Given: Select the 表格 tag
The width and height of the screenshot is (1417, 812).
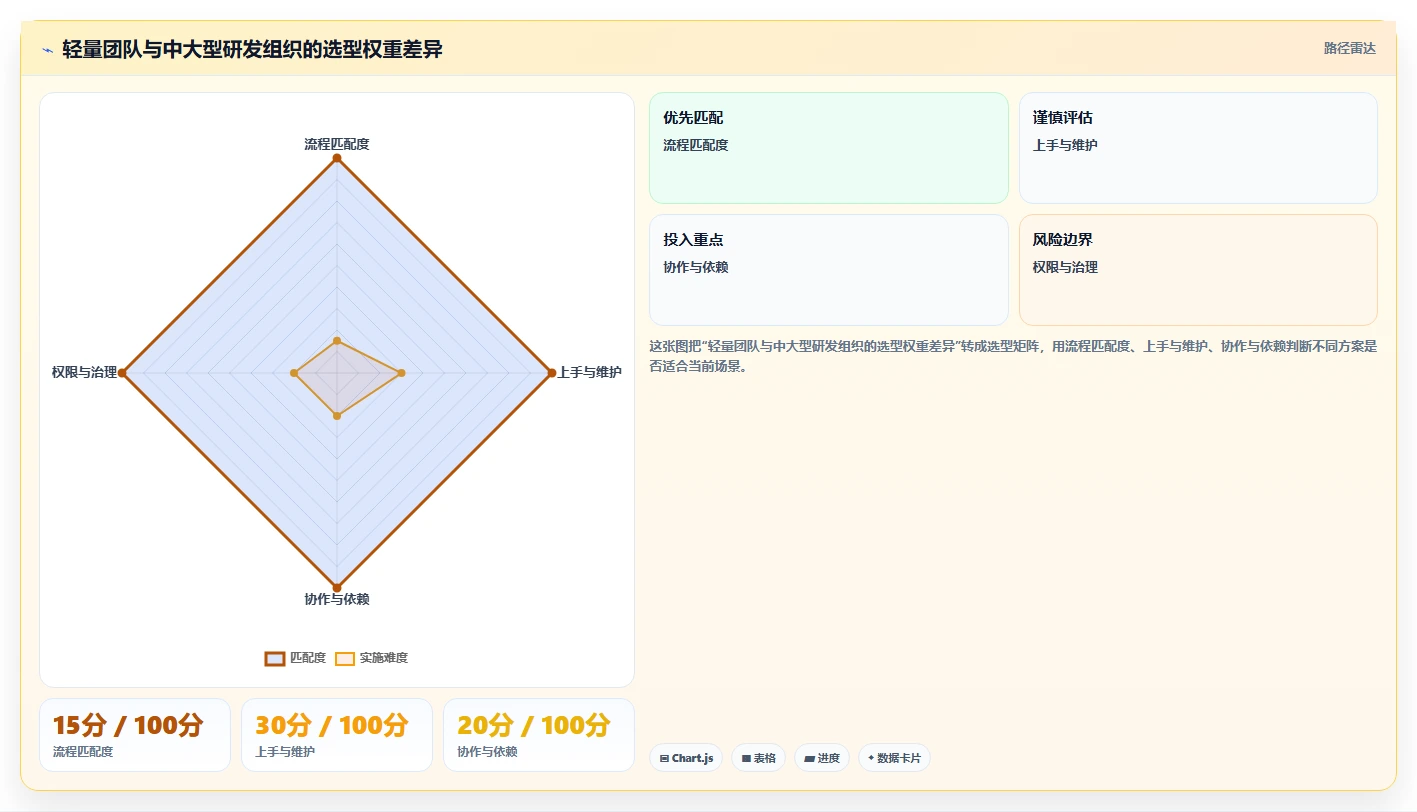Looking at the screenshot, I should click(758, 758).
